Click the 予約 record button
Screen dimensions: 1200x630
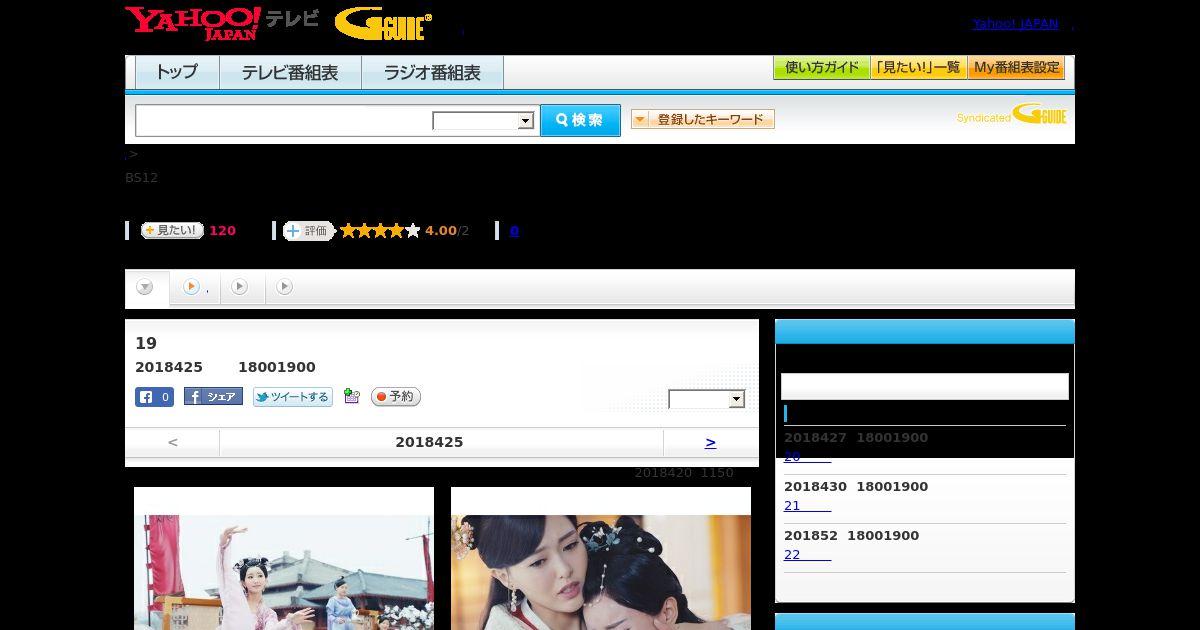(x=396, y=397)
